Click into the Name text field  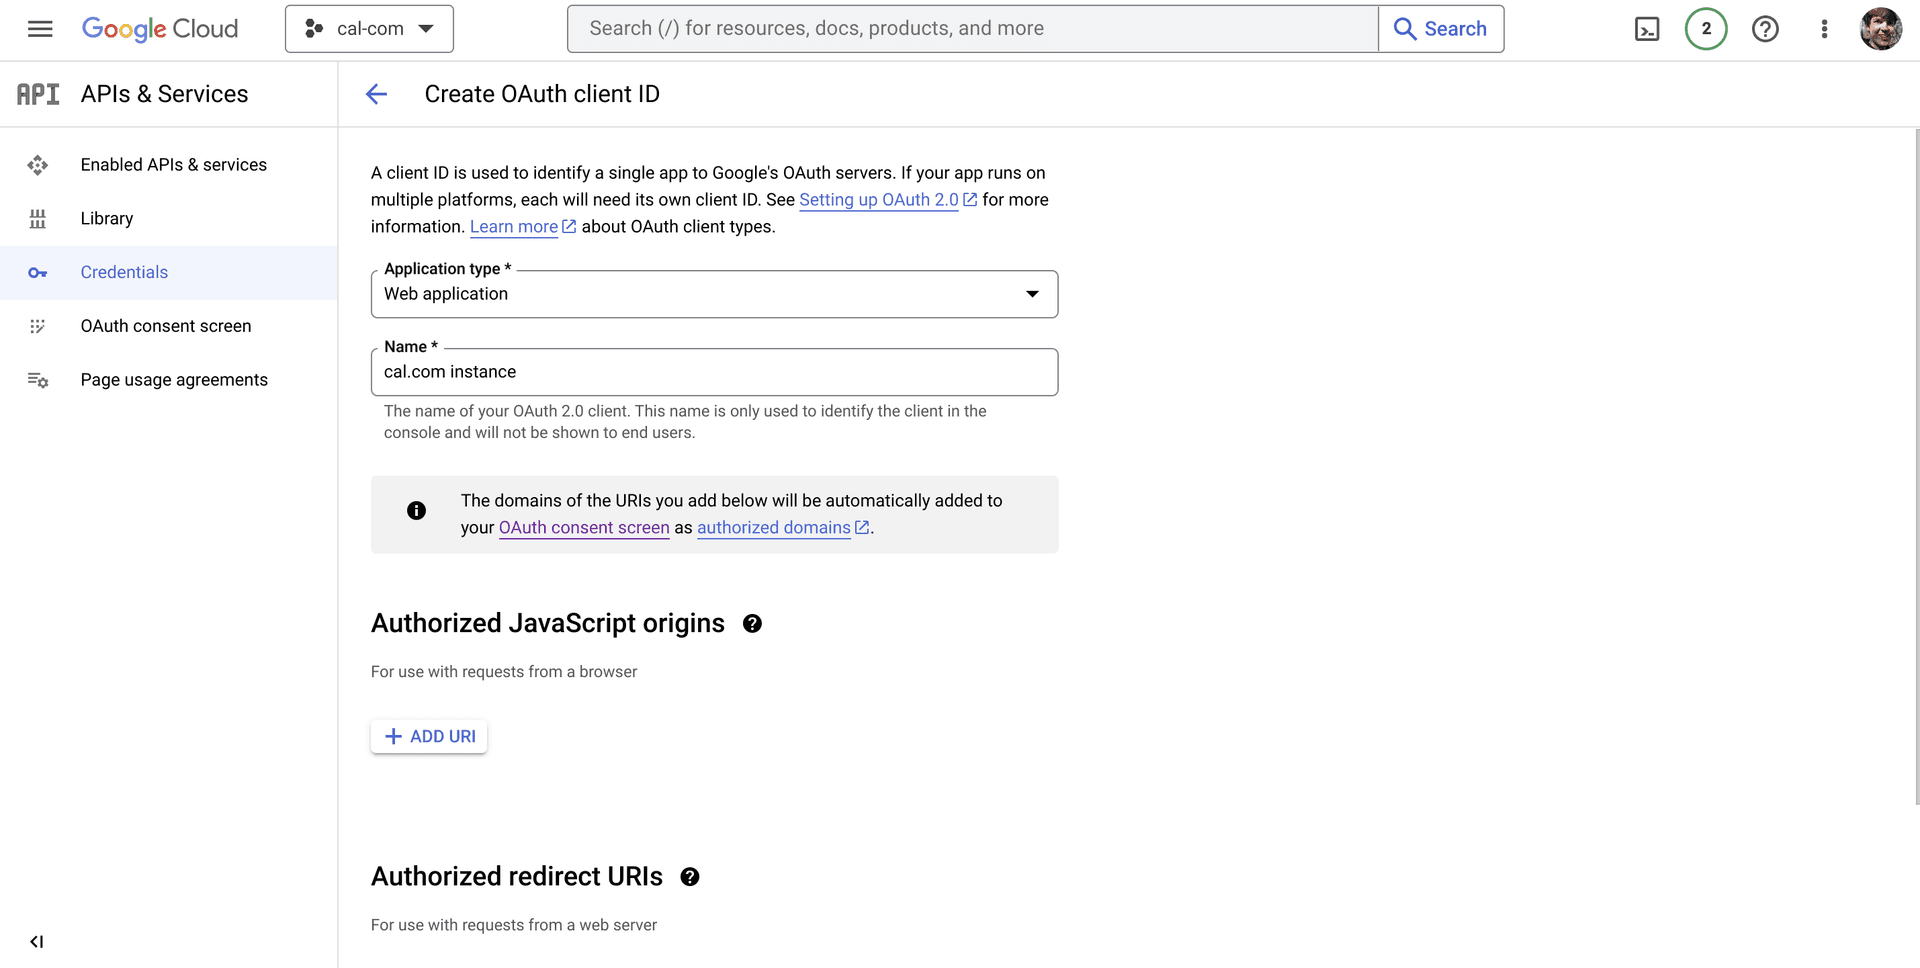click(x=714, y=372)
